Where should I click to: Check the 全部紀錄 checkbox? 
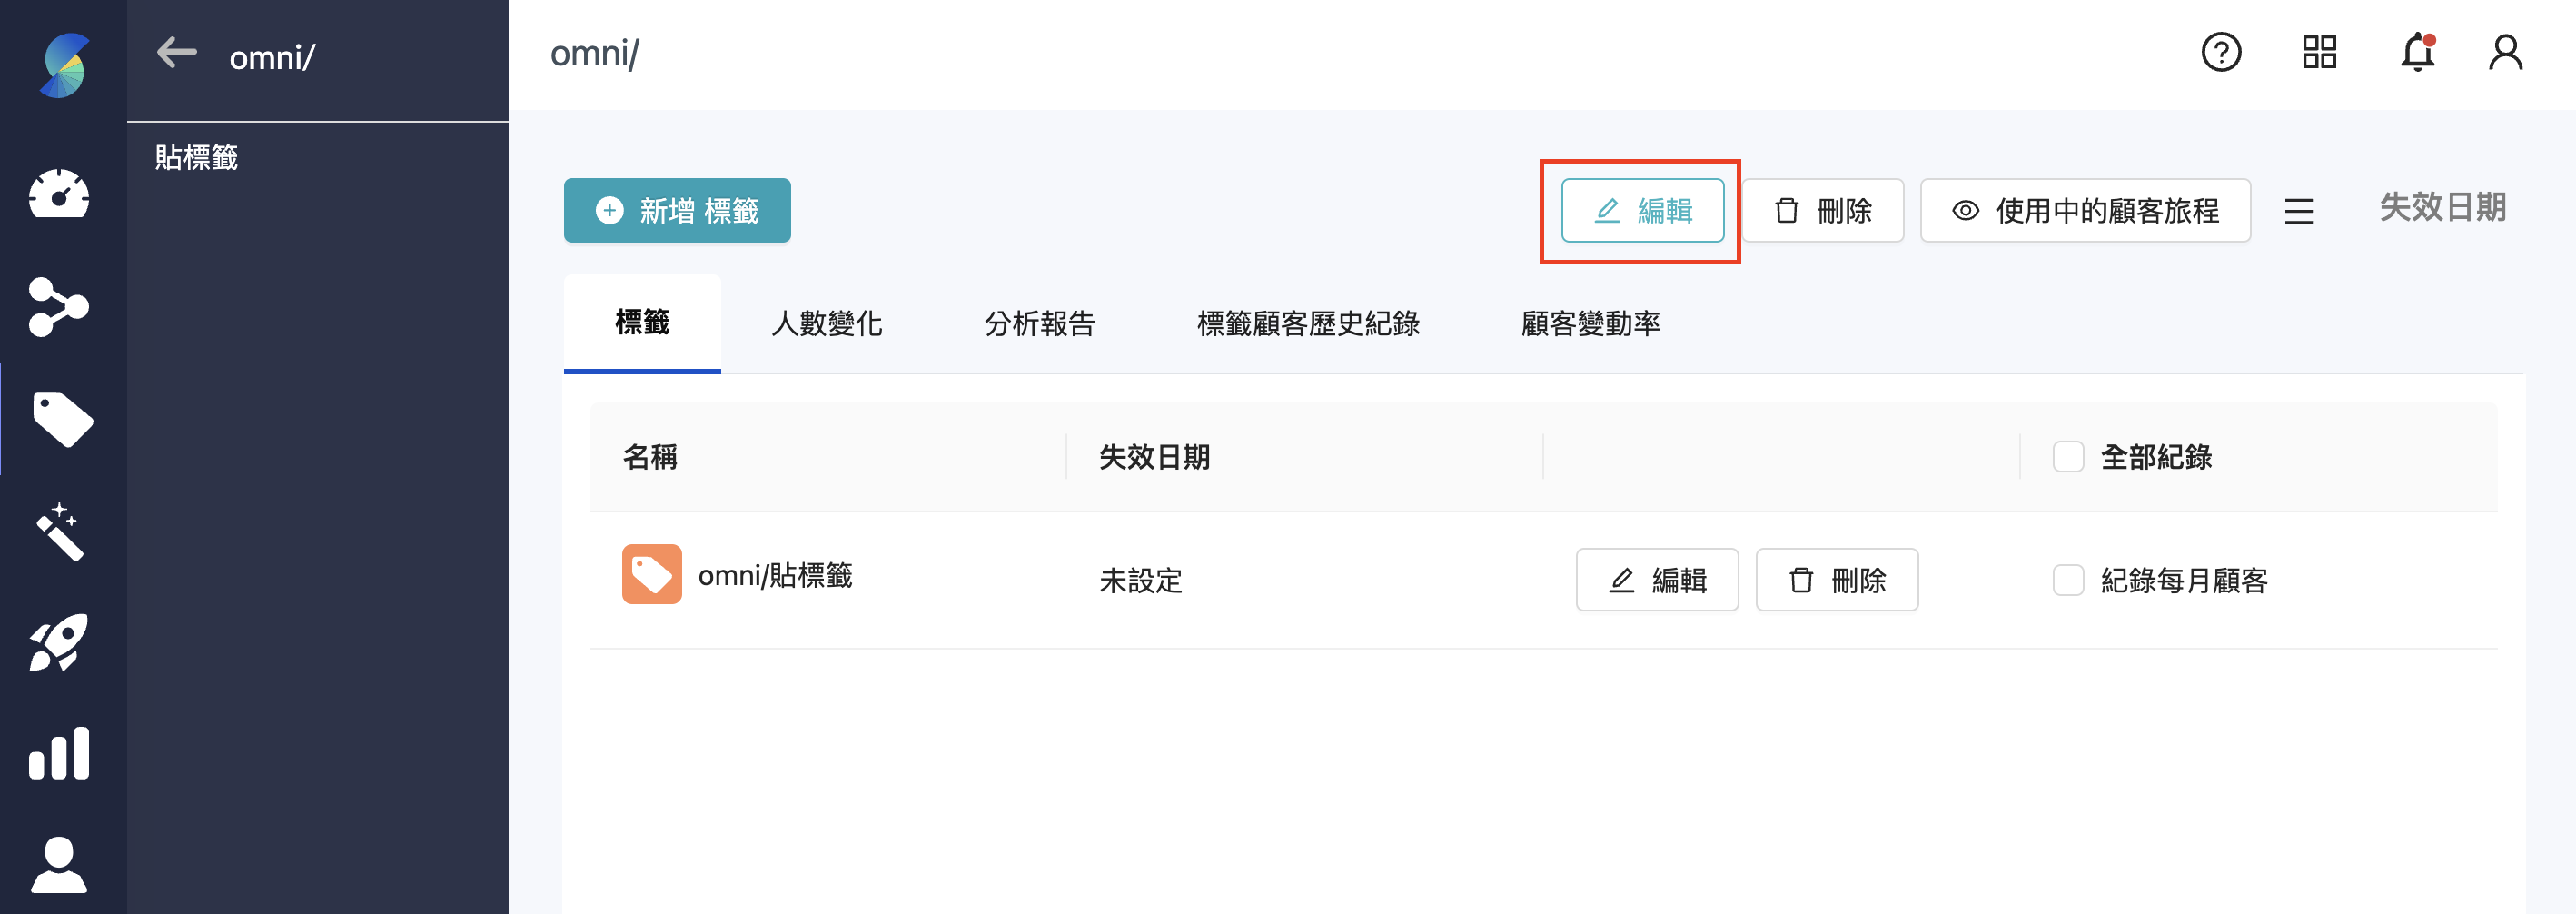tap(2068, 457)
